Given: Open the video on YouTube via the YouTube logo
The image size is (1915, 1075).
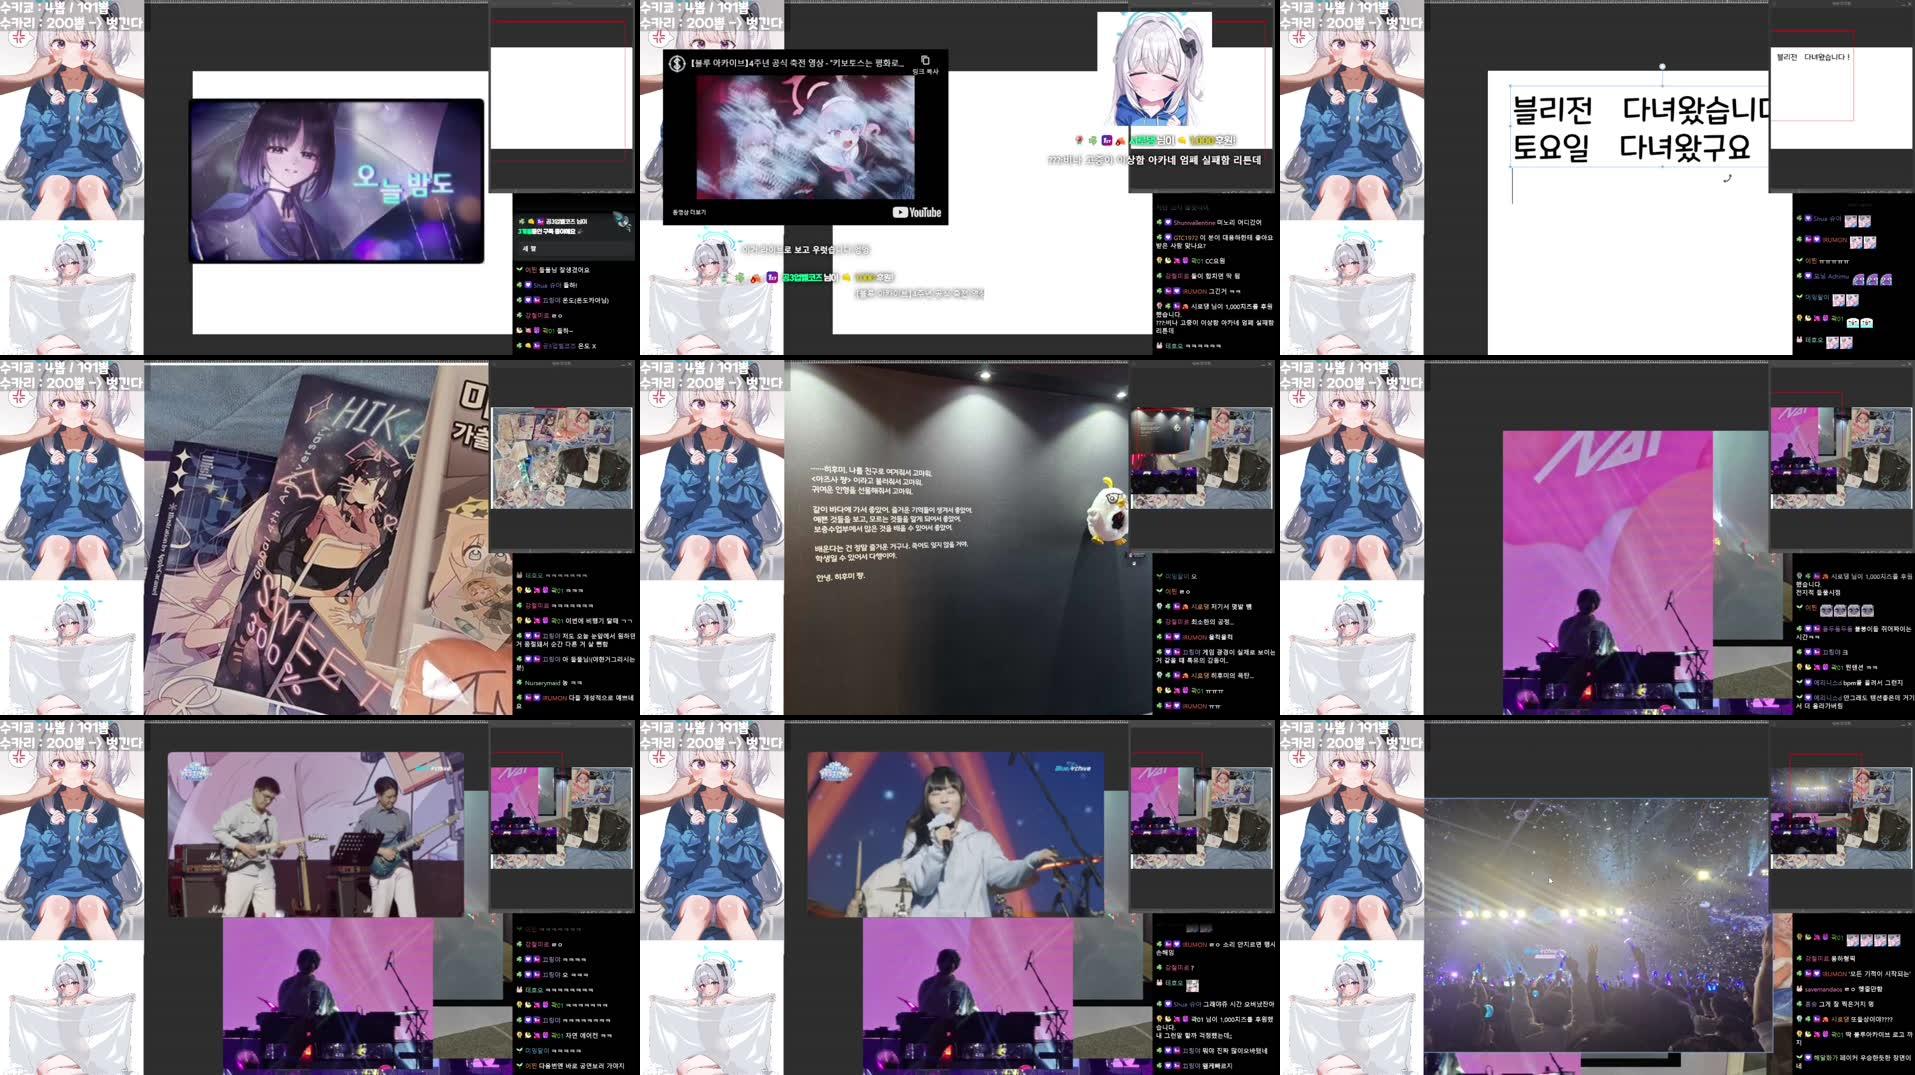Looking at the screenshot, I should [918, 212].
